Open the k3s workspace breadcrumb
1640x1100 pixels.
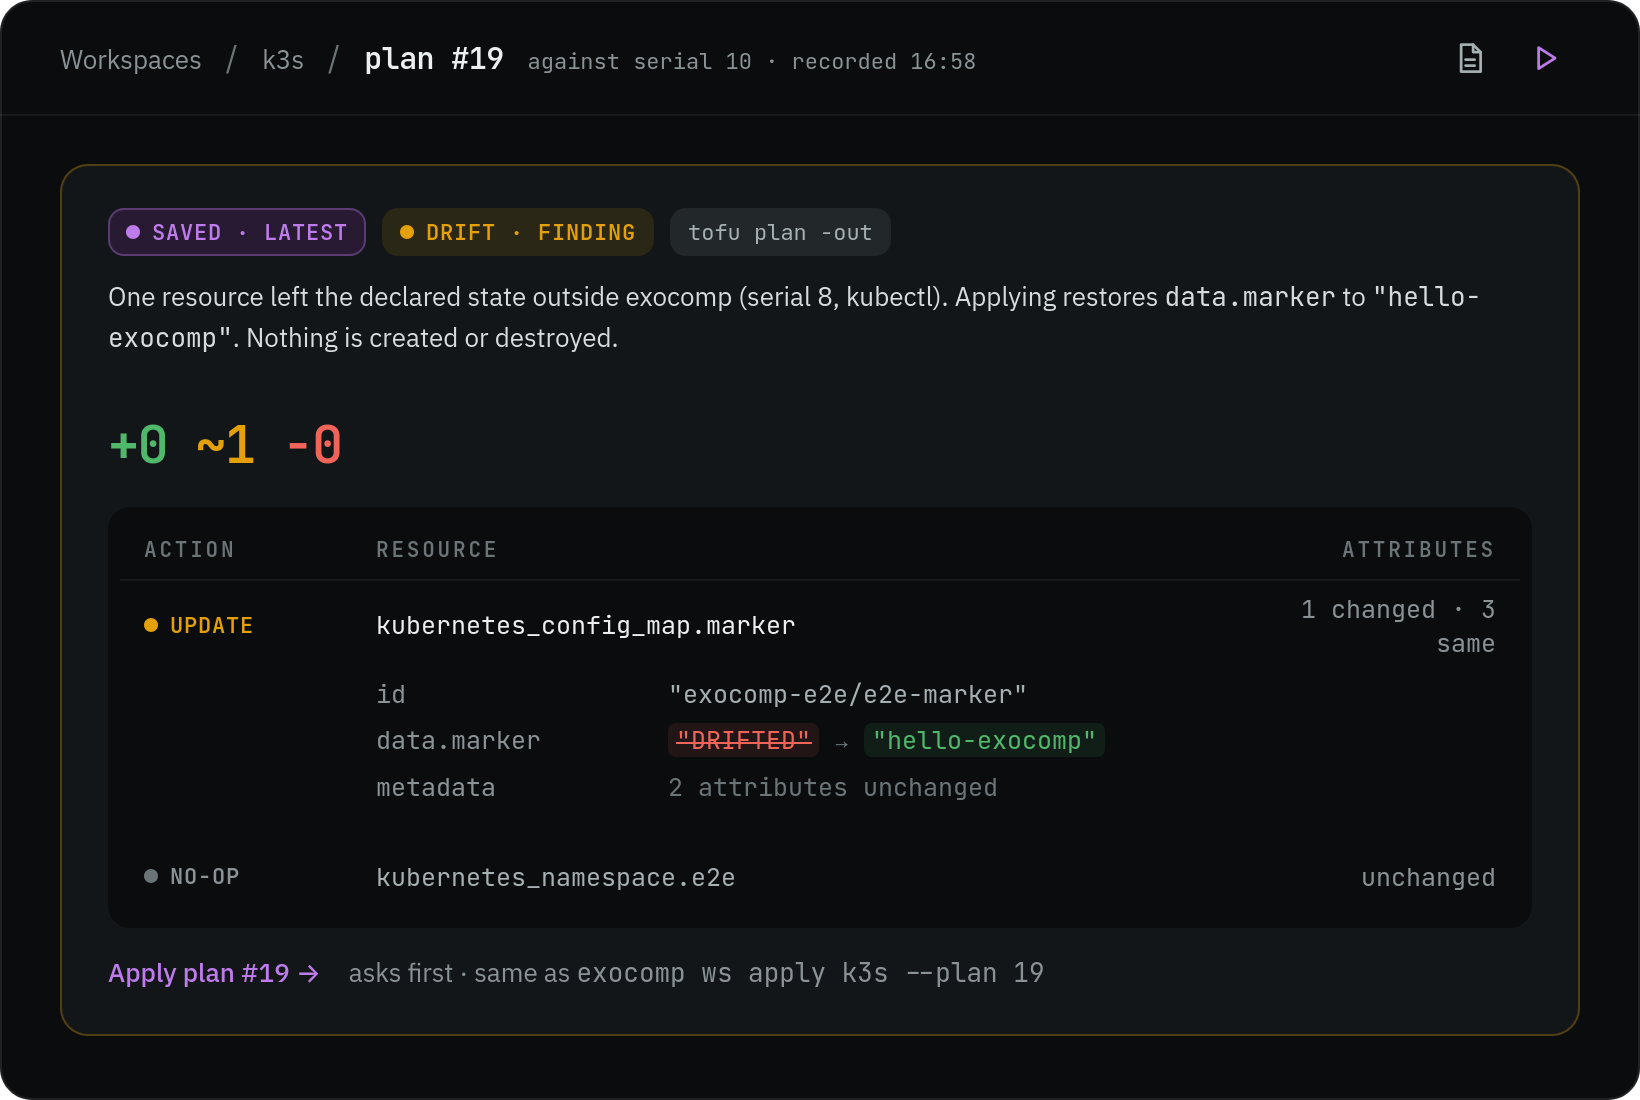283,60
